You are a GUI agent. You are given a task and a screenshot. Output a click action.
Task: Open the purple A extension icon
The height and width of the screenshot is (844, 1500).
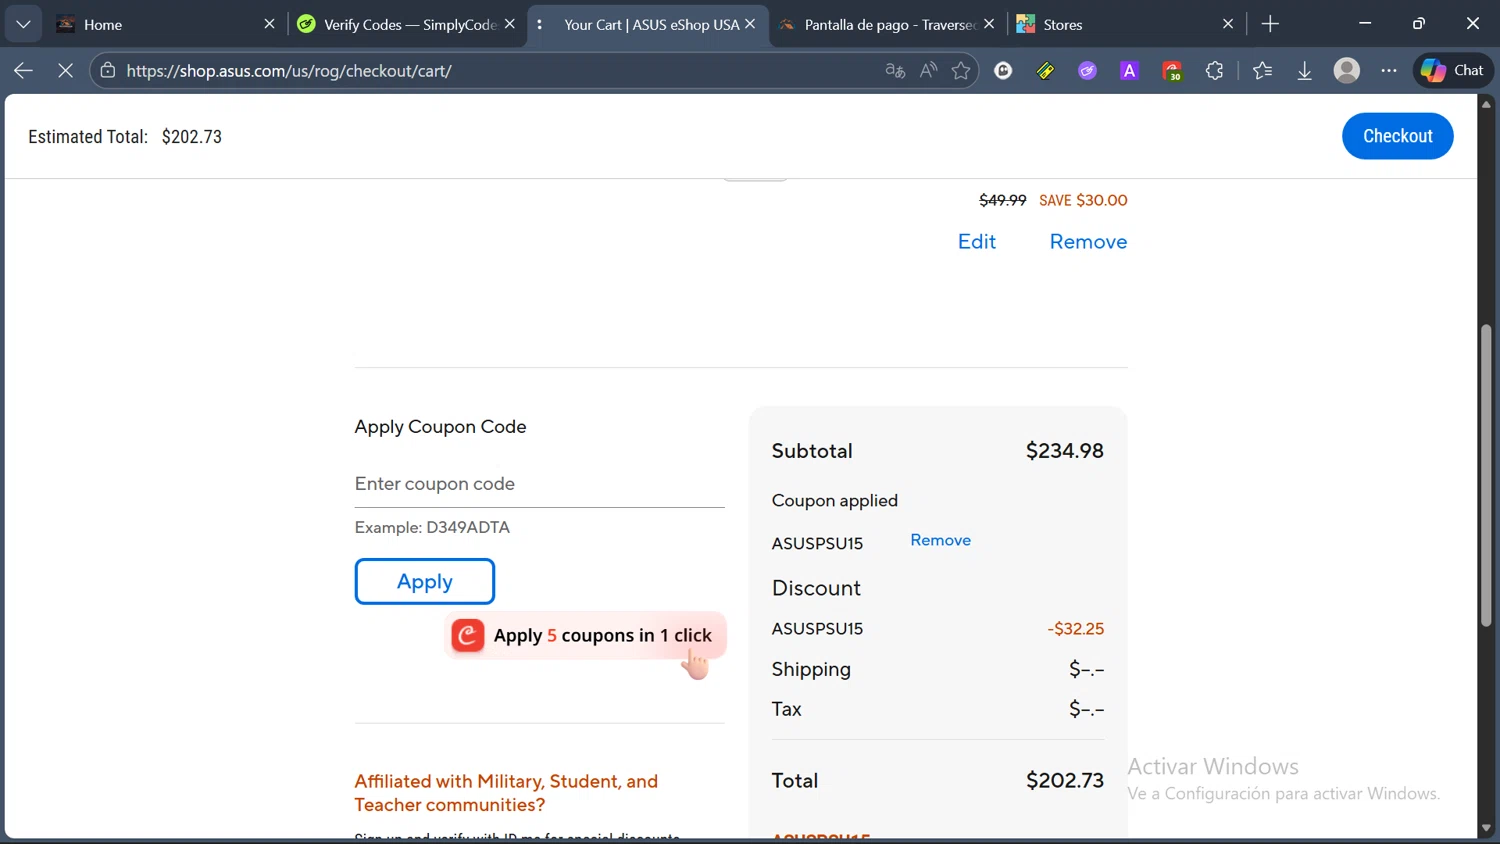point(1129,70)
